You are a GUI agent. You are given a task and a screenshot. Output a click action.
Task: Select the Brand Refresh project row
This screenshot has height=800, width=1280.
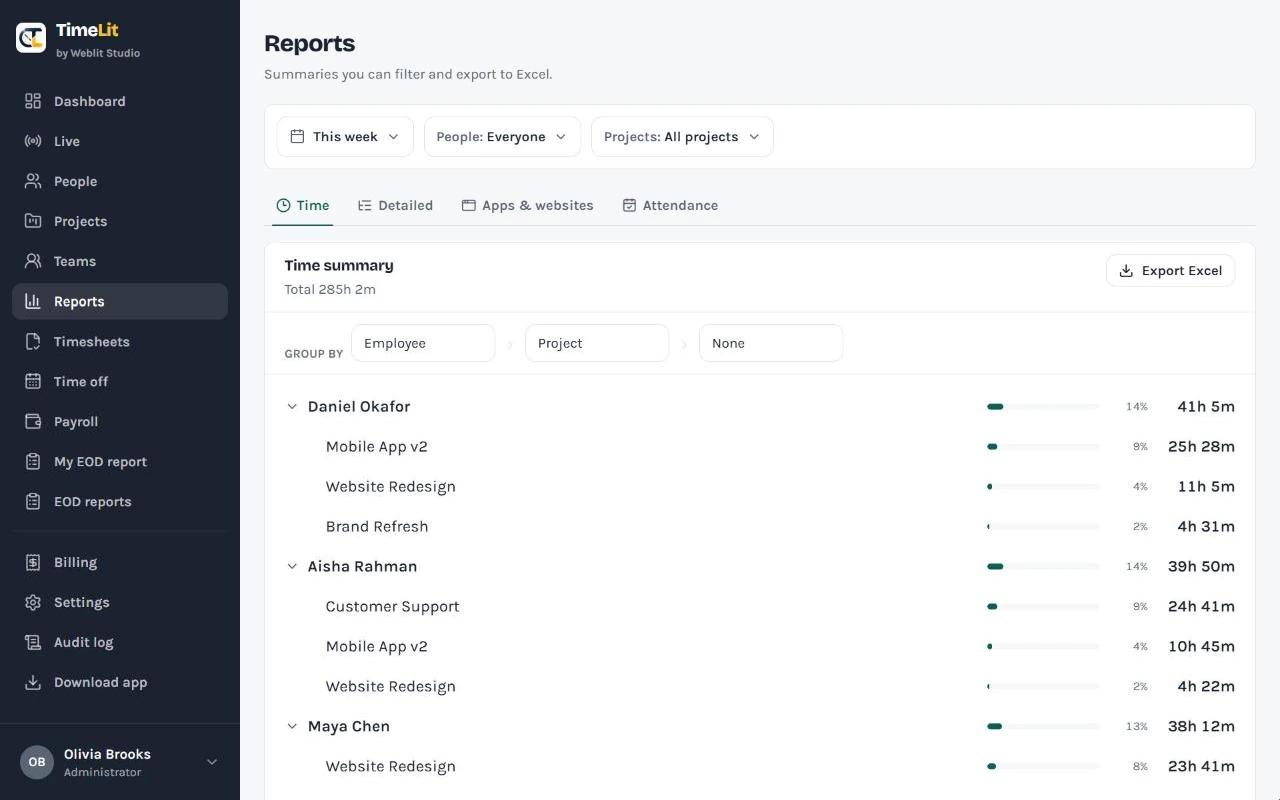tap(760, 526)
